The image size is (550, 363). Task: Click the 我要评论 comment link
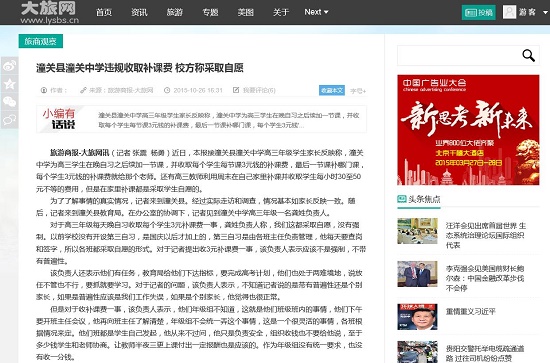click(x=259, y=90)
